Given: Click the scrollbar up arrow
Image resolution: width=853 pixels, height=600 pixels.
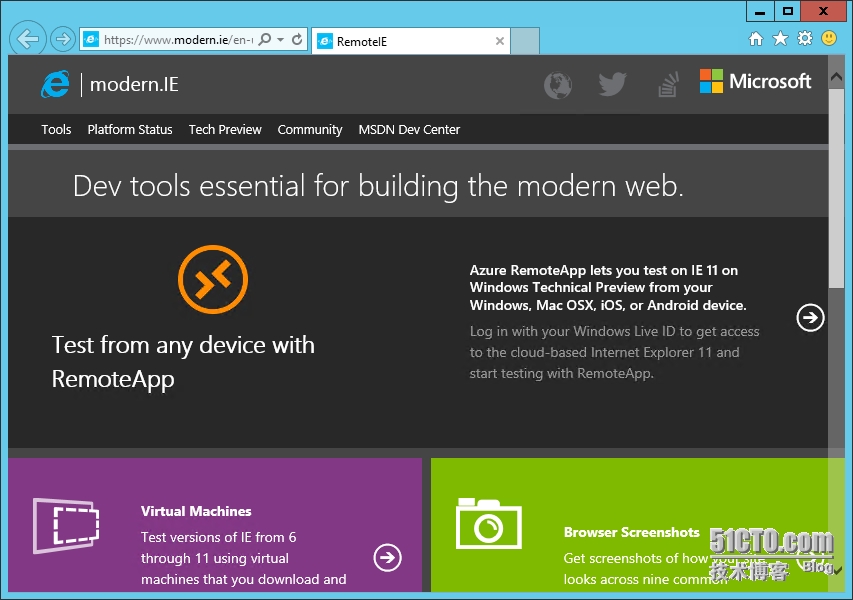Looking at the screenshot, I should pos(836,78).
